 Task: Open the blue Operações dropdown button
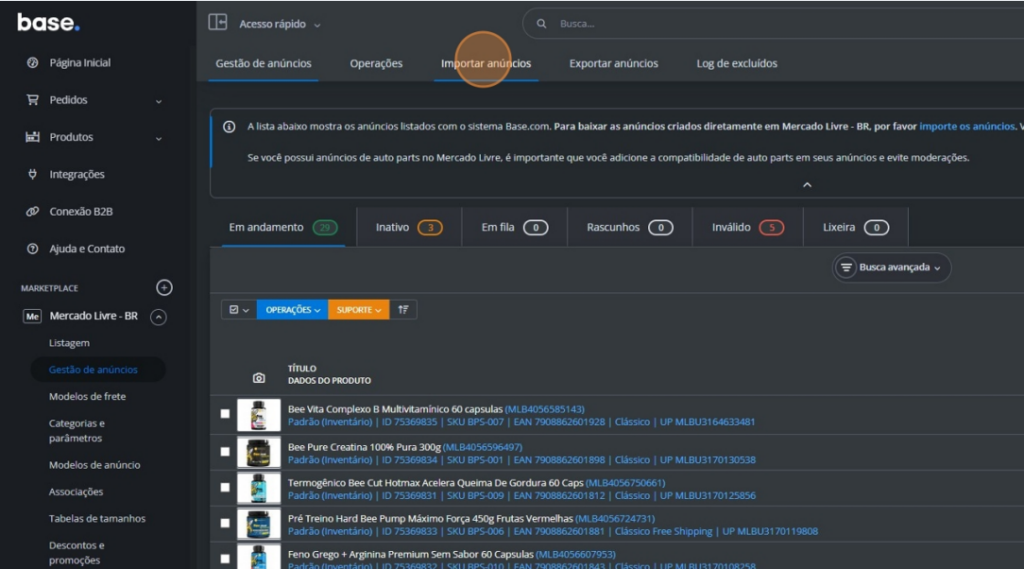point(292,310)
